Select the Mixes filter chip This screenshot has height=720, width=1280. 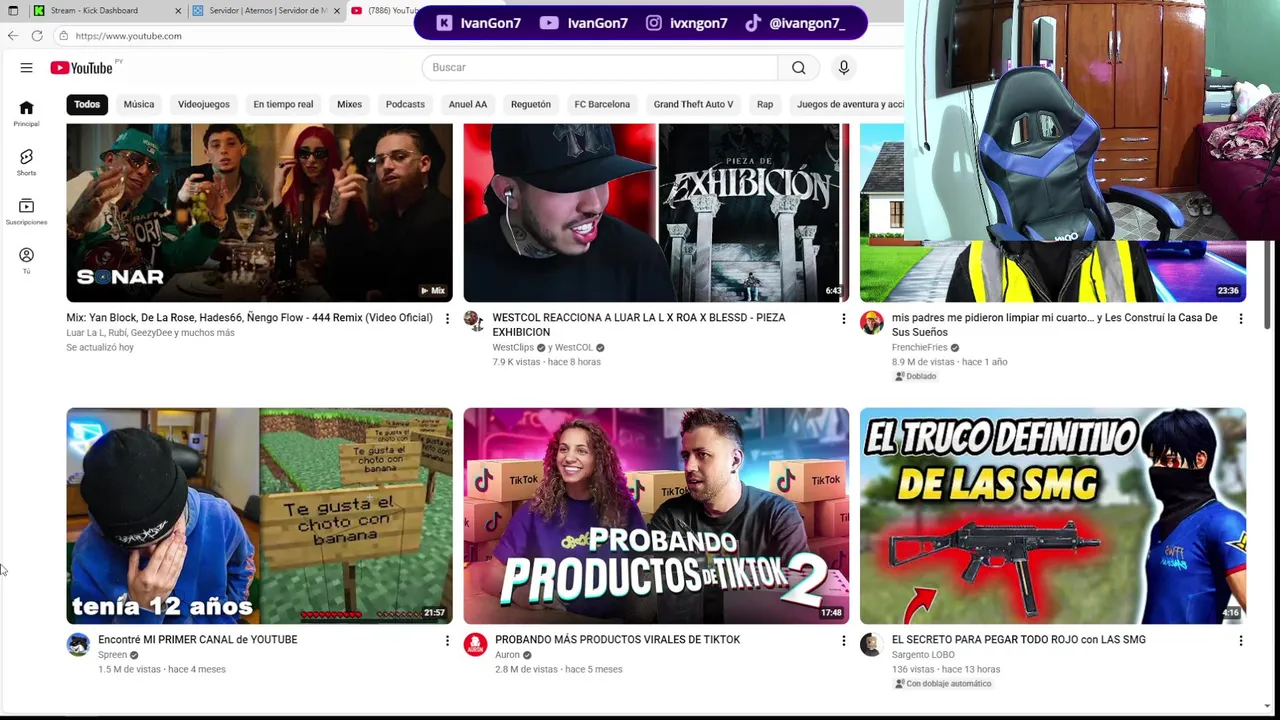[x=349, y=104]
